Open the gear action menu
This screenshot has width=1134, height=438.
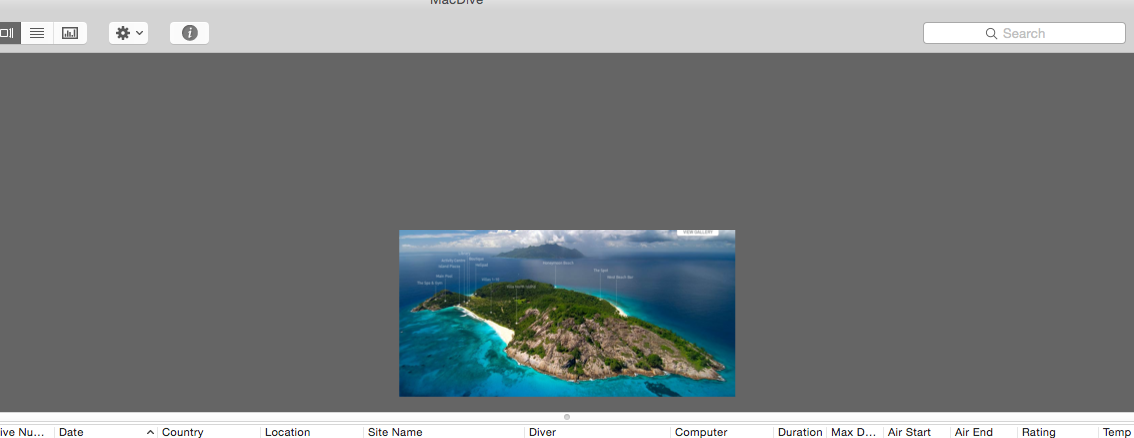point(129,33)
